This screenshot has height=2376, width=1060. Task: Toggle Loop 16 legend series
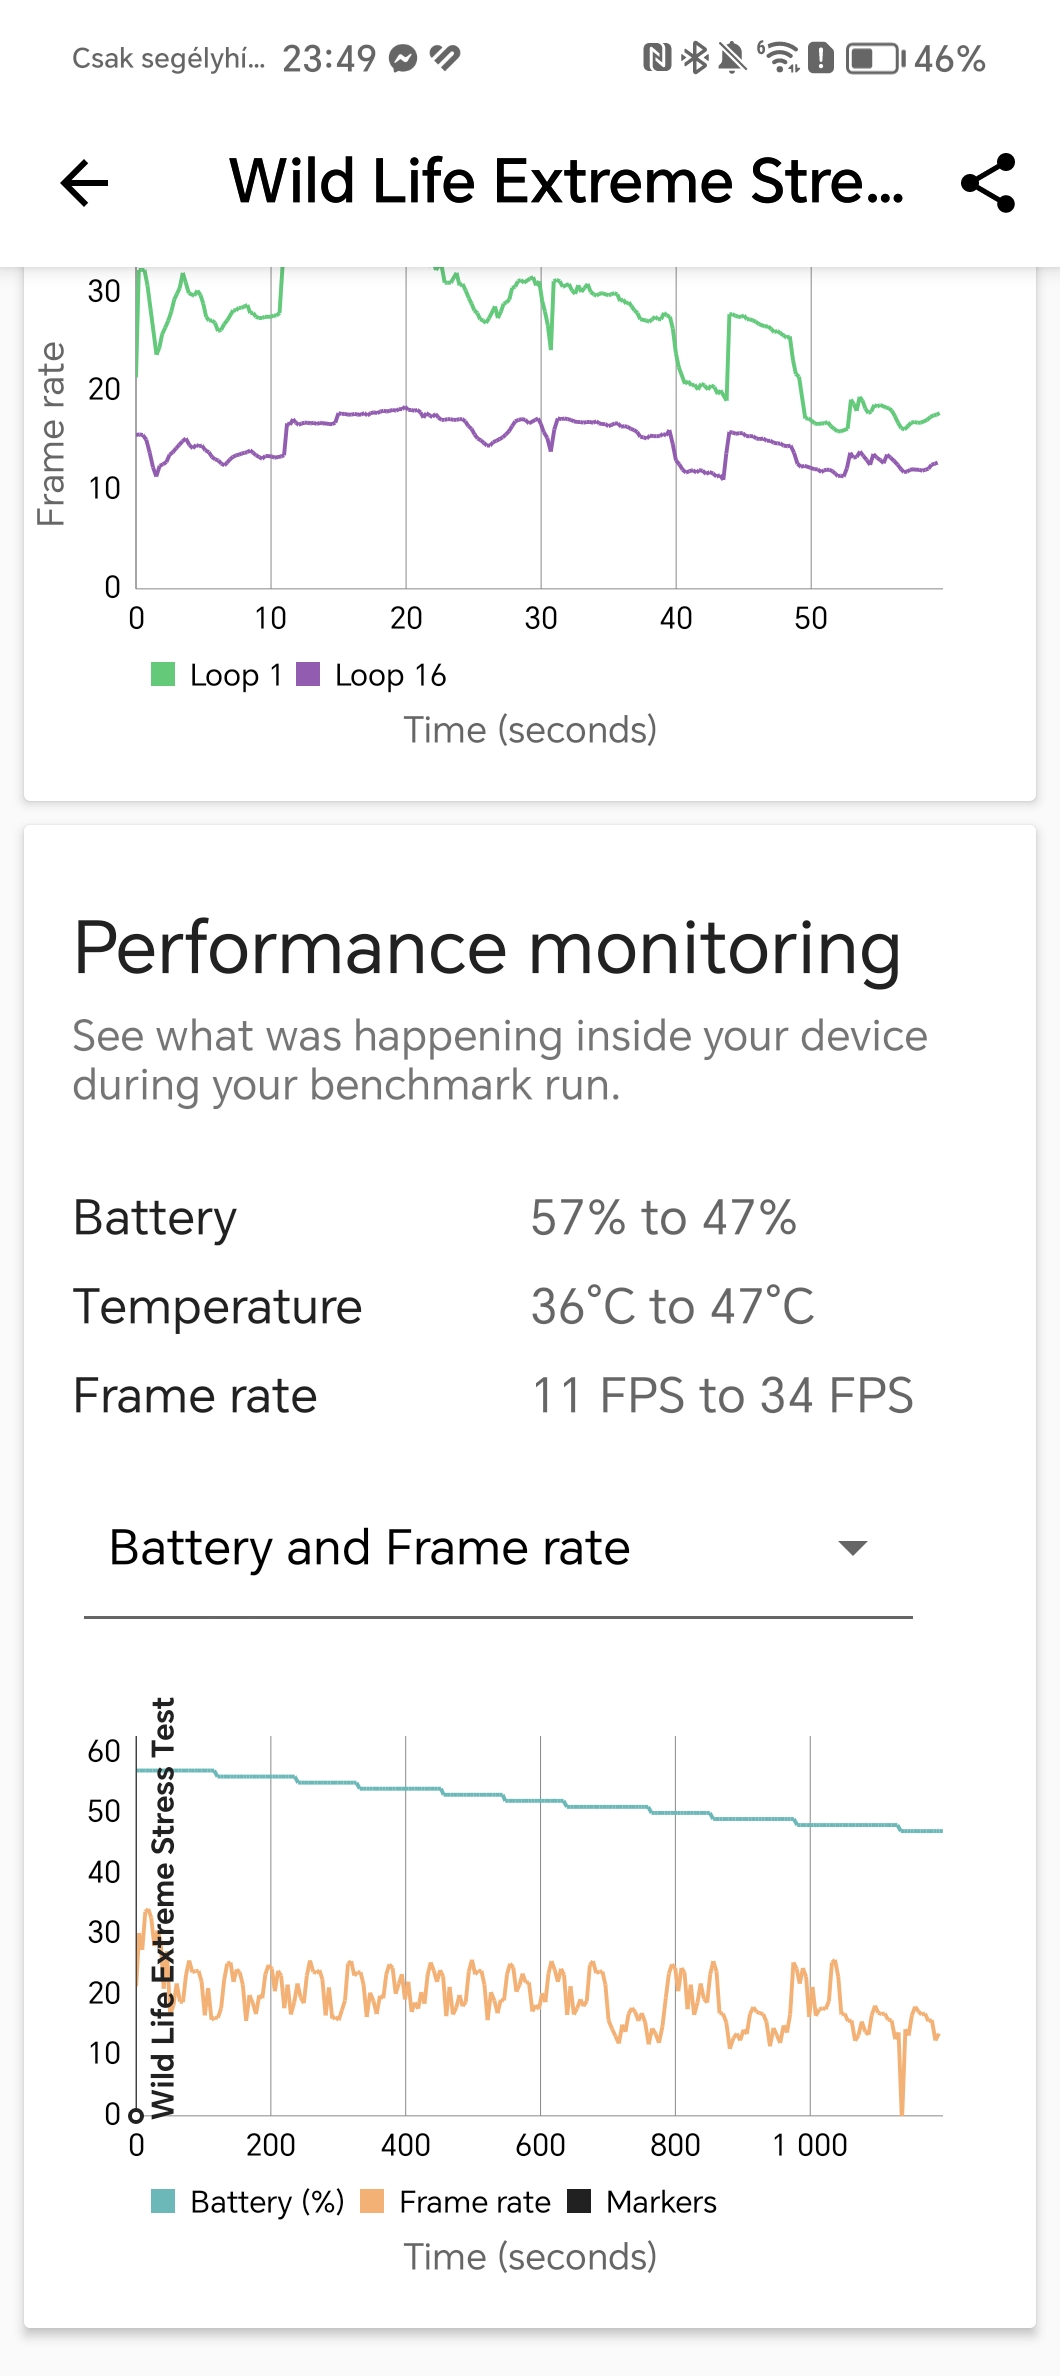(x=372, y=675)
